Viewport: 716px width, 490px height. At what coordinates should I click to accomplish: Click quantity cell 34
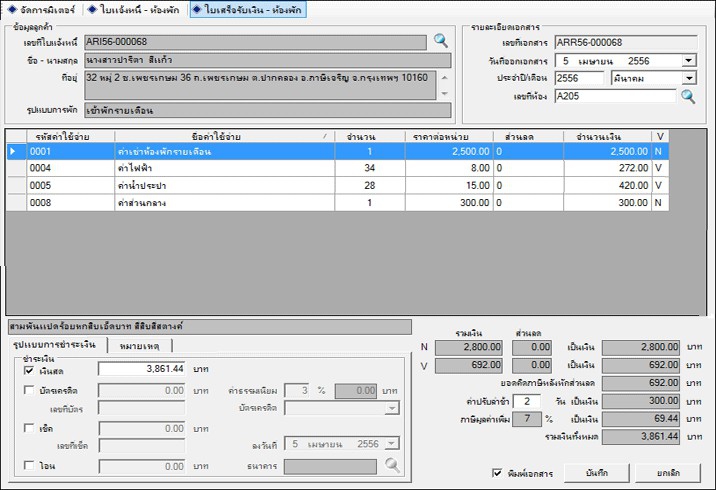tap(369, 168)
